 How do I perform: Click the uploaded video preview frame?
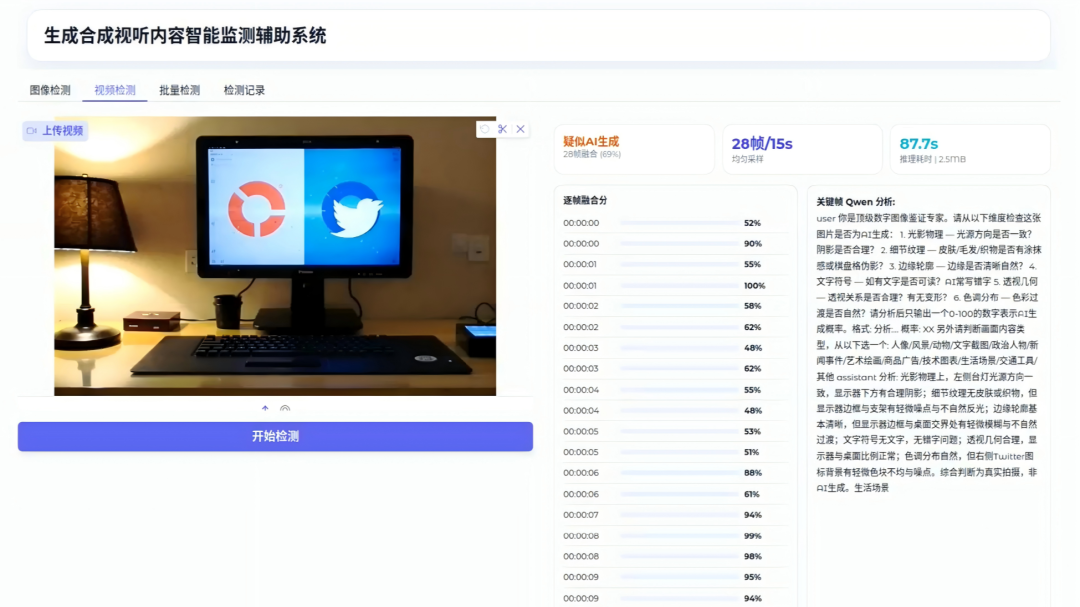tap(275, 256)
